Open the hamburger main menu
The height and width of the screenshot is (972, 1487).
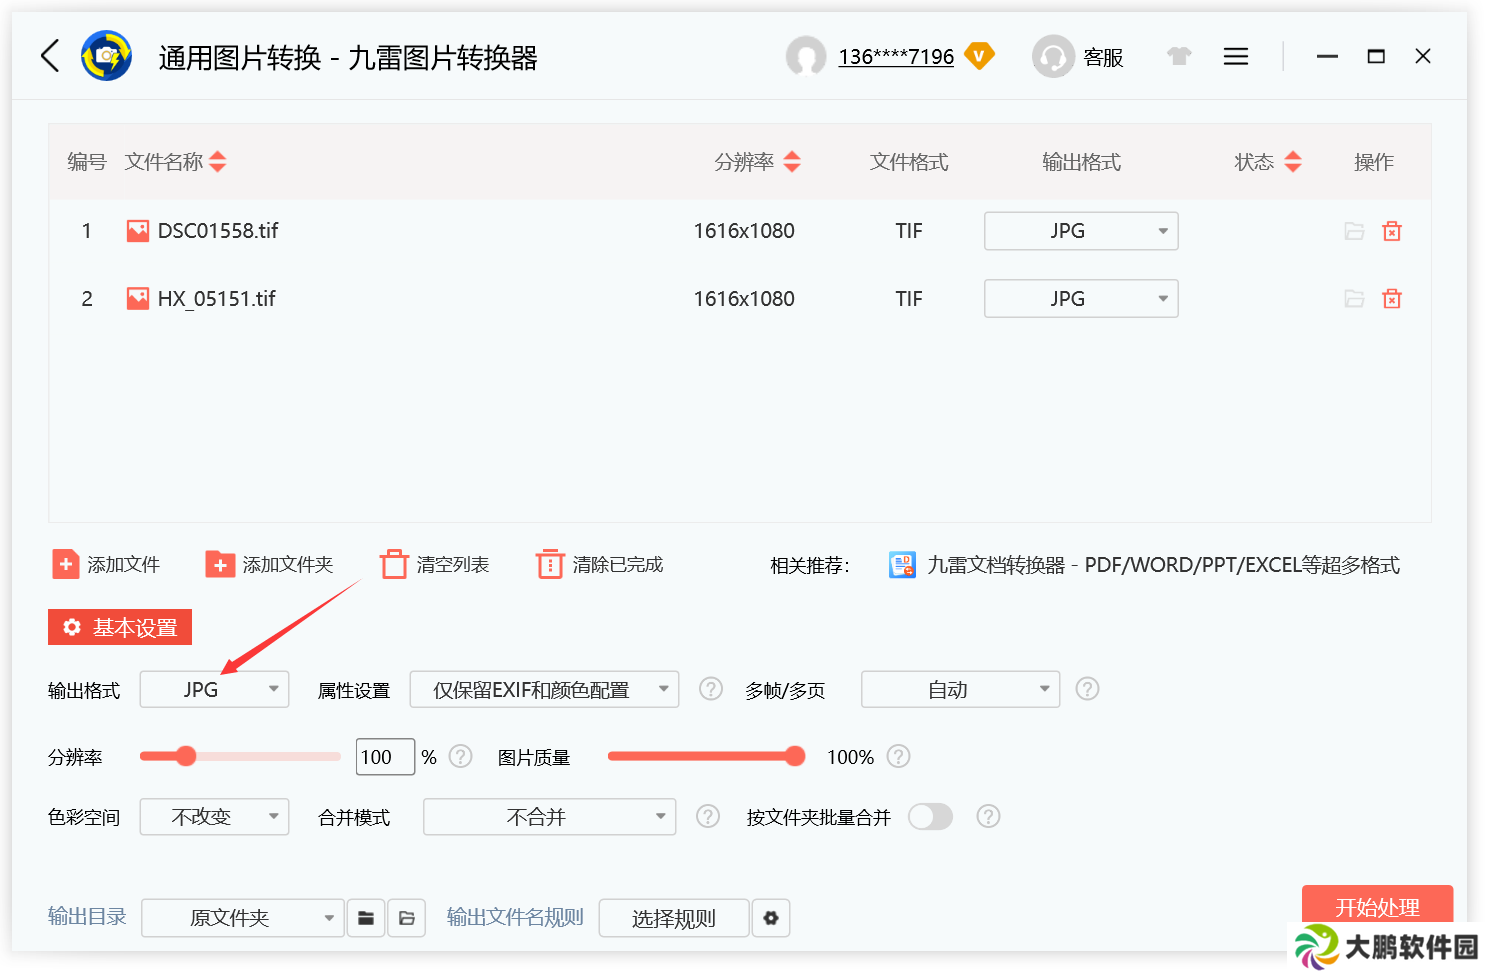point(1236,56)
